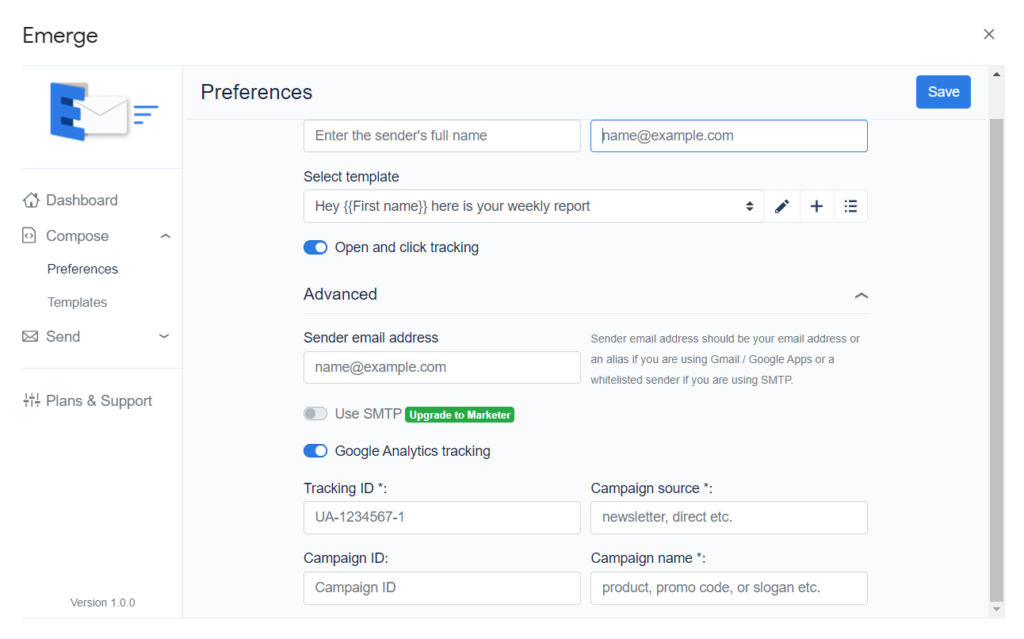Open the template list icon
The width and height of the screenshot is (1024, 639).
point(850,206)
